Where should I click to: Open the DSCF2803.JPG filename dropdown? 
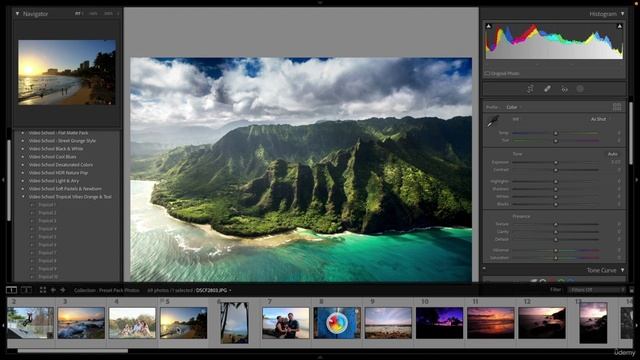tap(213, 290)
